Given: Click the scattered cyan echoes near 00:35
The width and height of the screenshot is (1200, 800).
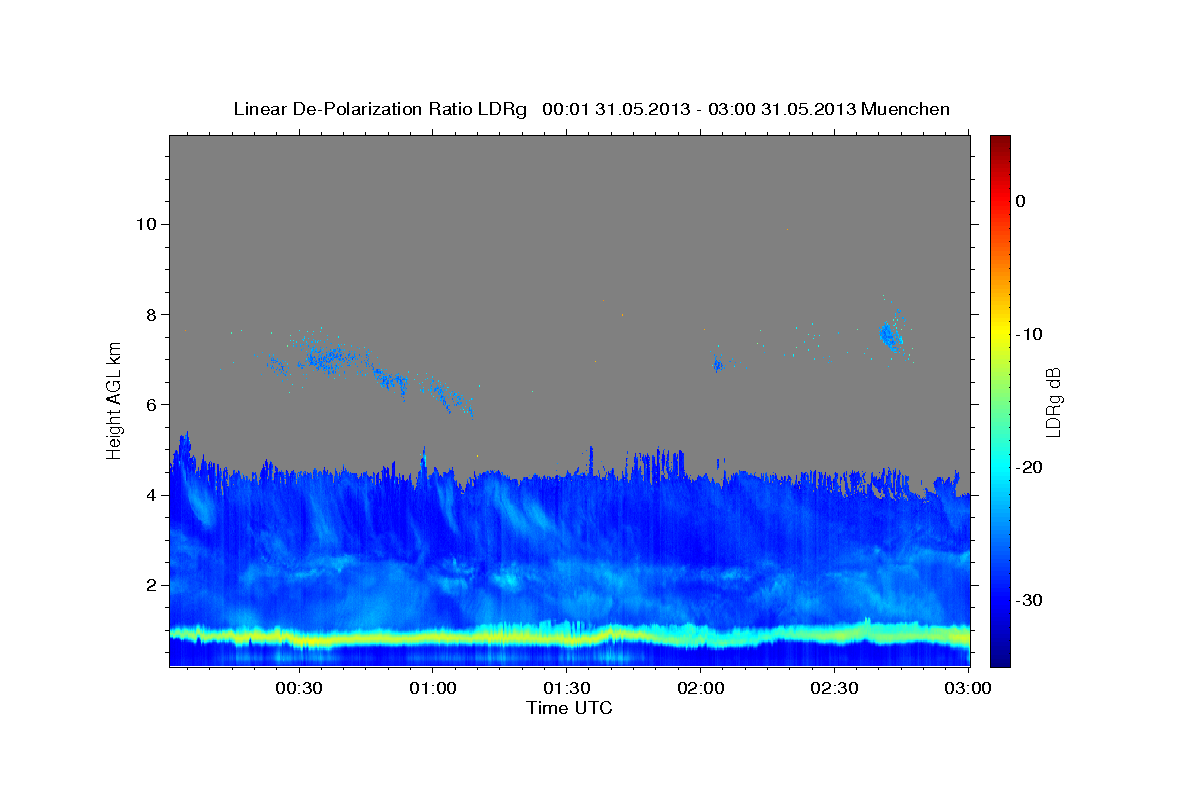Looking at the screenshot, I should [325, 357].
